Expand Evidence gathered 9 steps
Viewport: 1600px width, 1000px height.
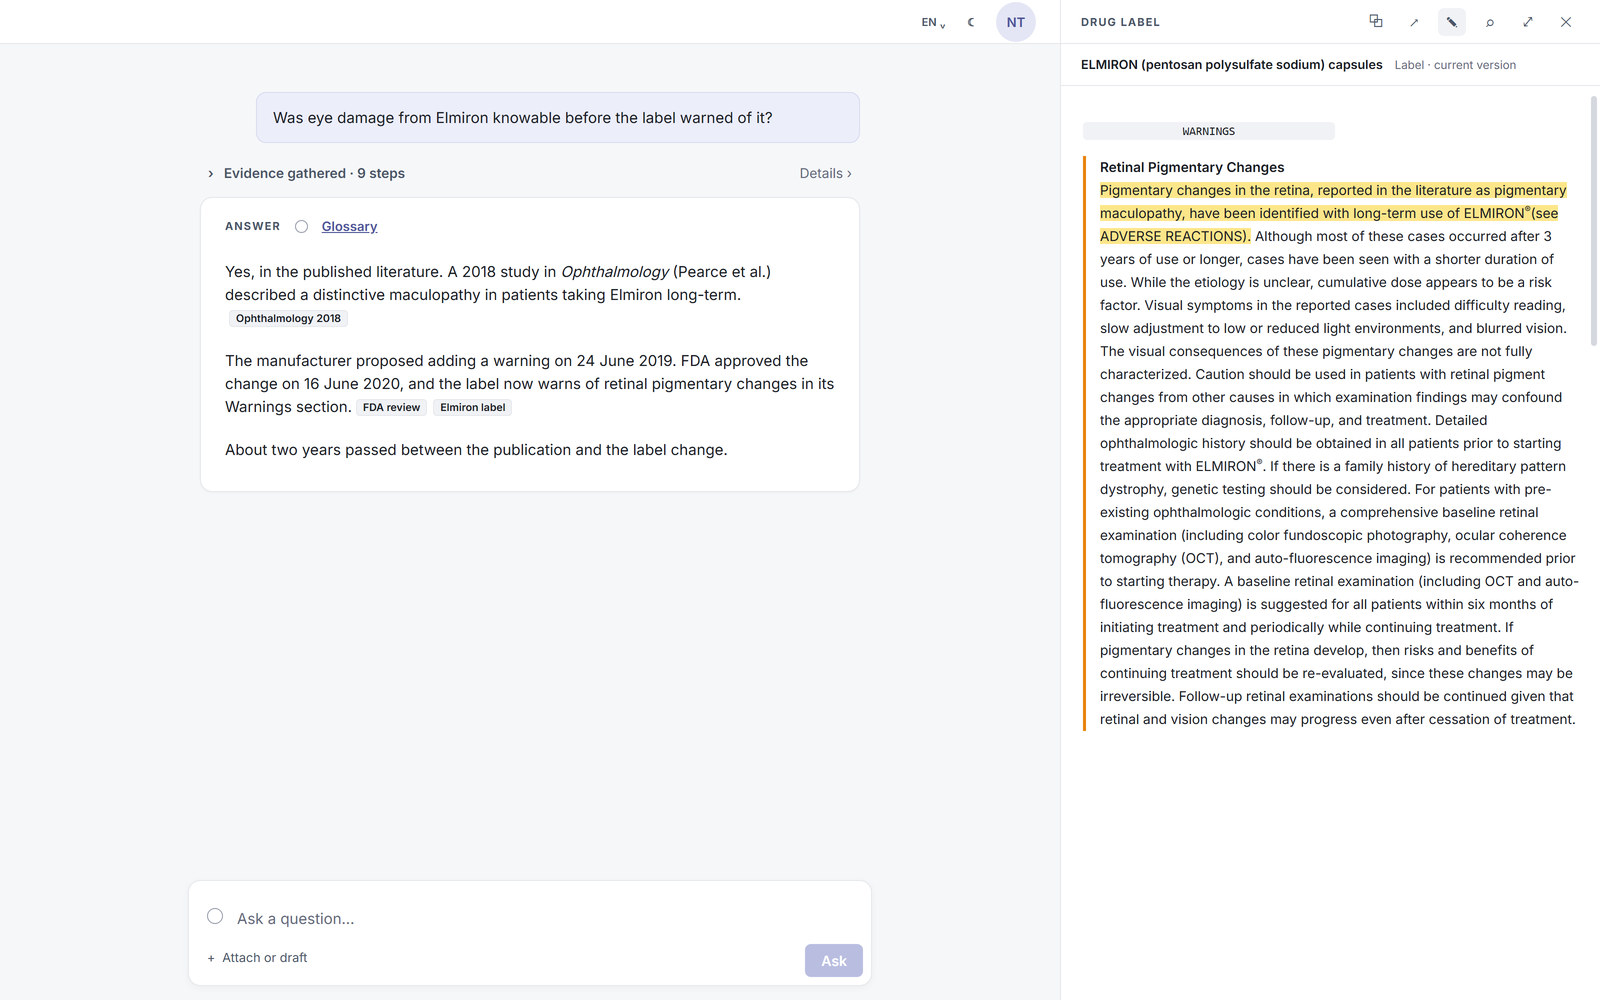pyautogui.click(x=306, y=173)
